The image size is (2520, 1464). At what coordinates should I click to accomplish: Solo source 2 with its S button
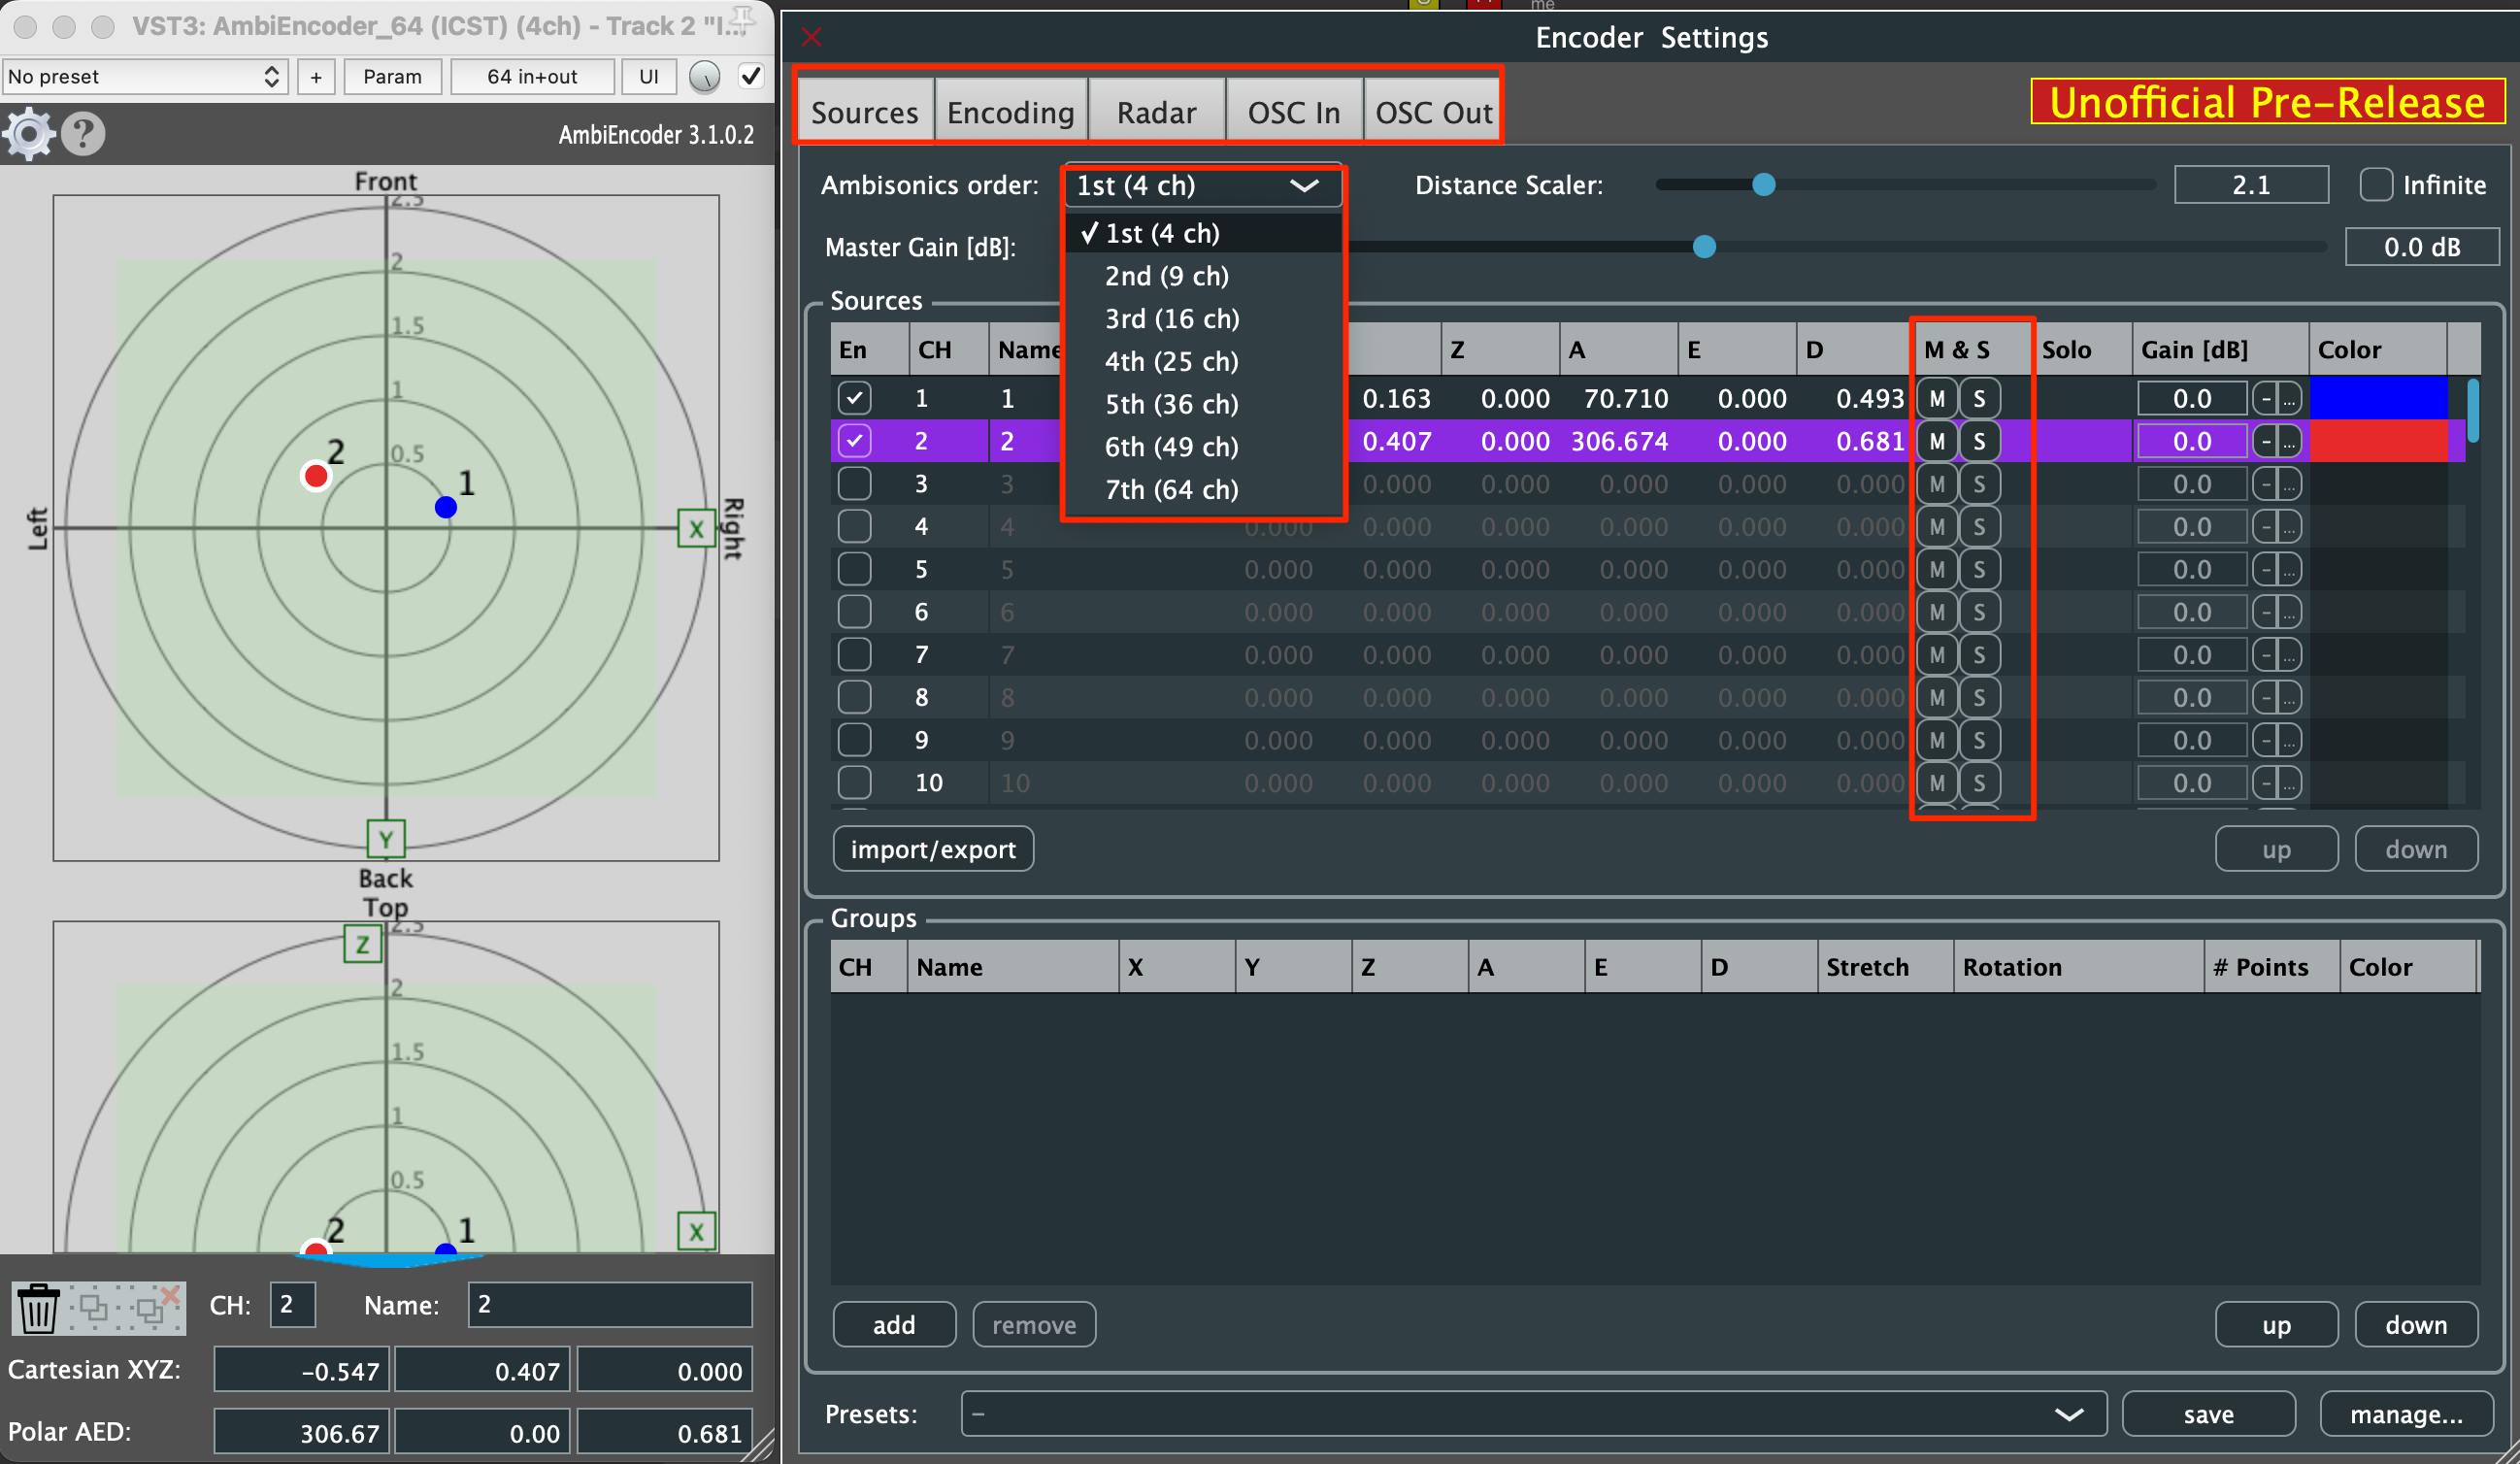1980,440
